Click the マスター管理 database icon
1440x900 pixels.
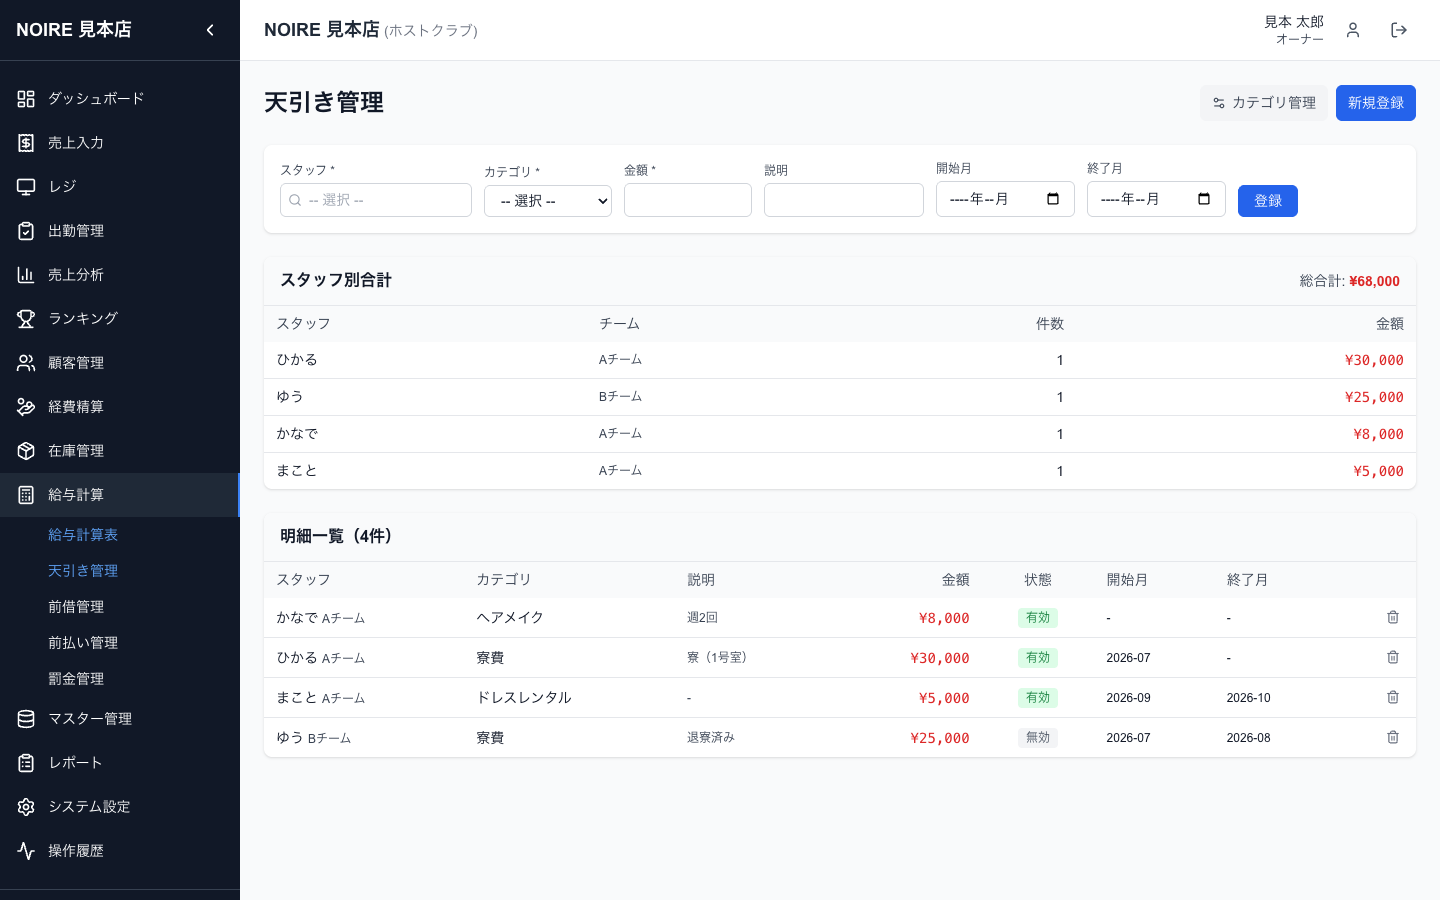point(26,719)
